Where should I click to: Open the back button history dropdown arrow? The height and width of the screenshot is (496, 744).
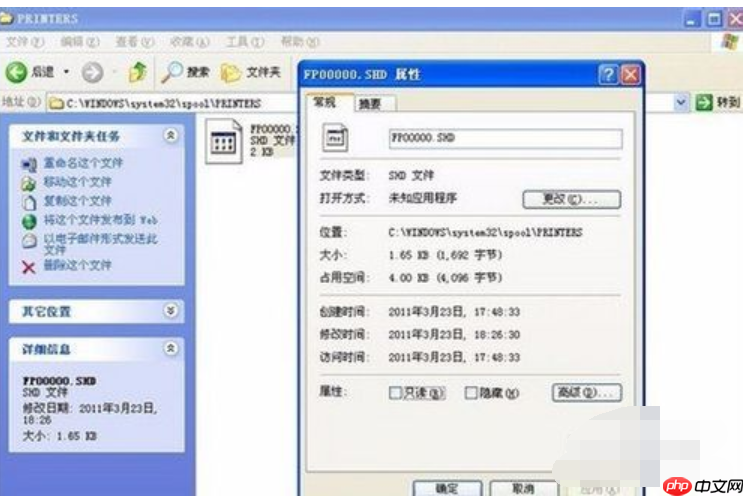point(66,72)
